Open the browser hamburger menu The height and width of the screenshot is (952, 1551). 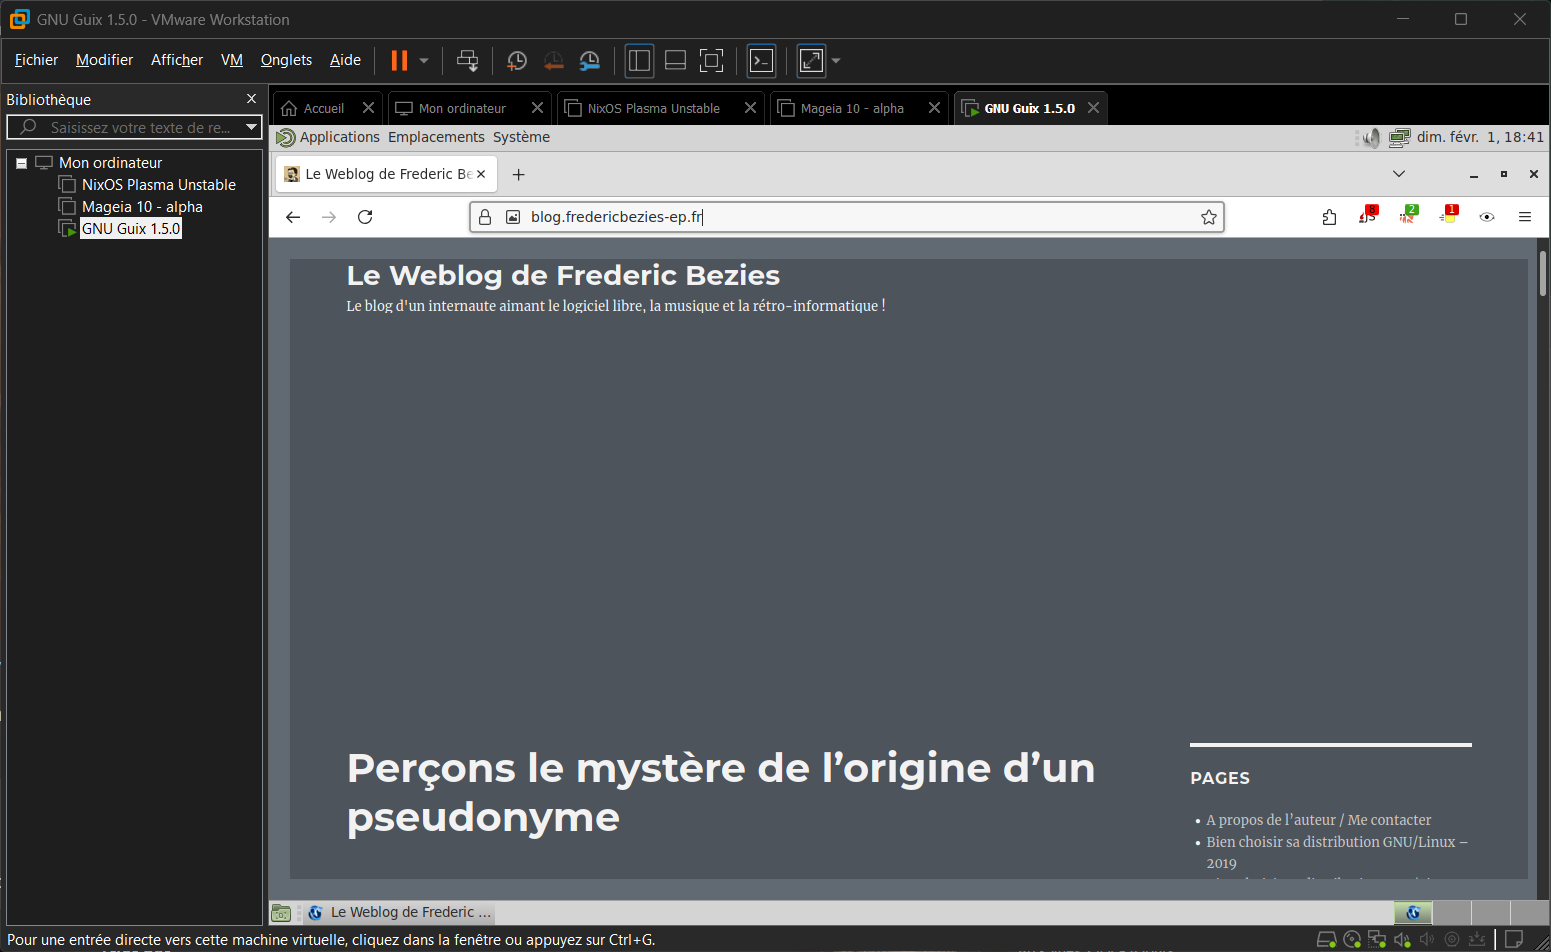click(x=1524, y=217)
